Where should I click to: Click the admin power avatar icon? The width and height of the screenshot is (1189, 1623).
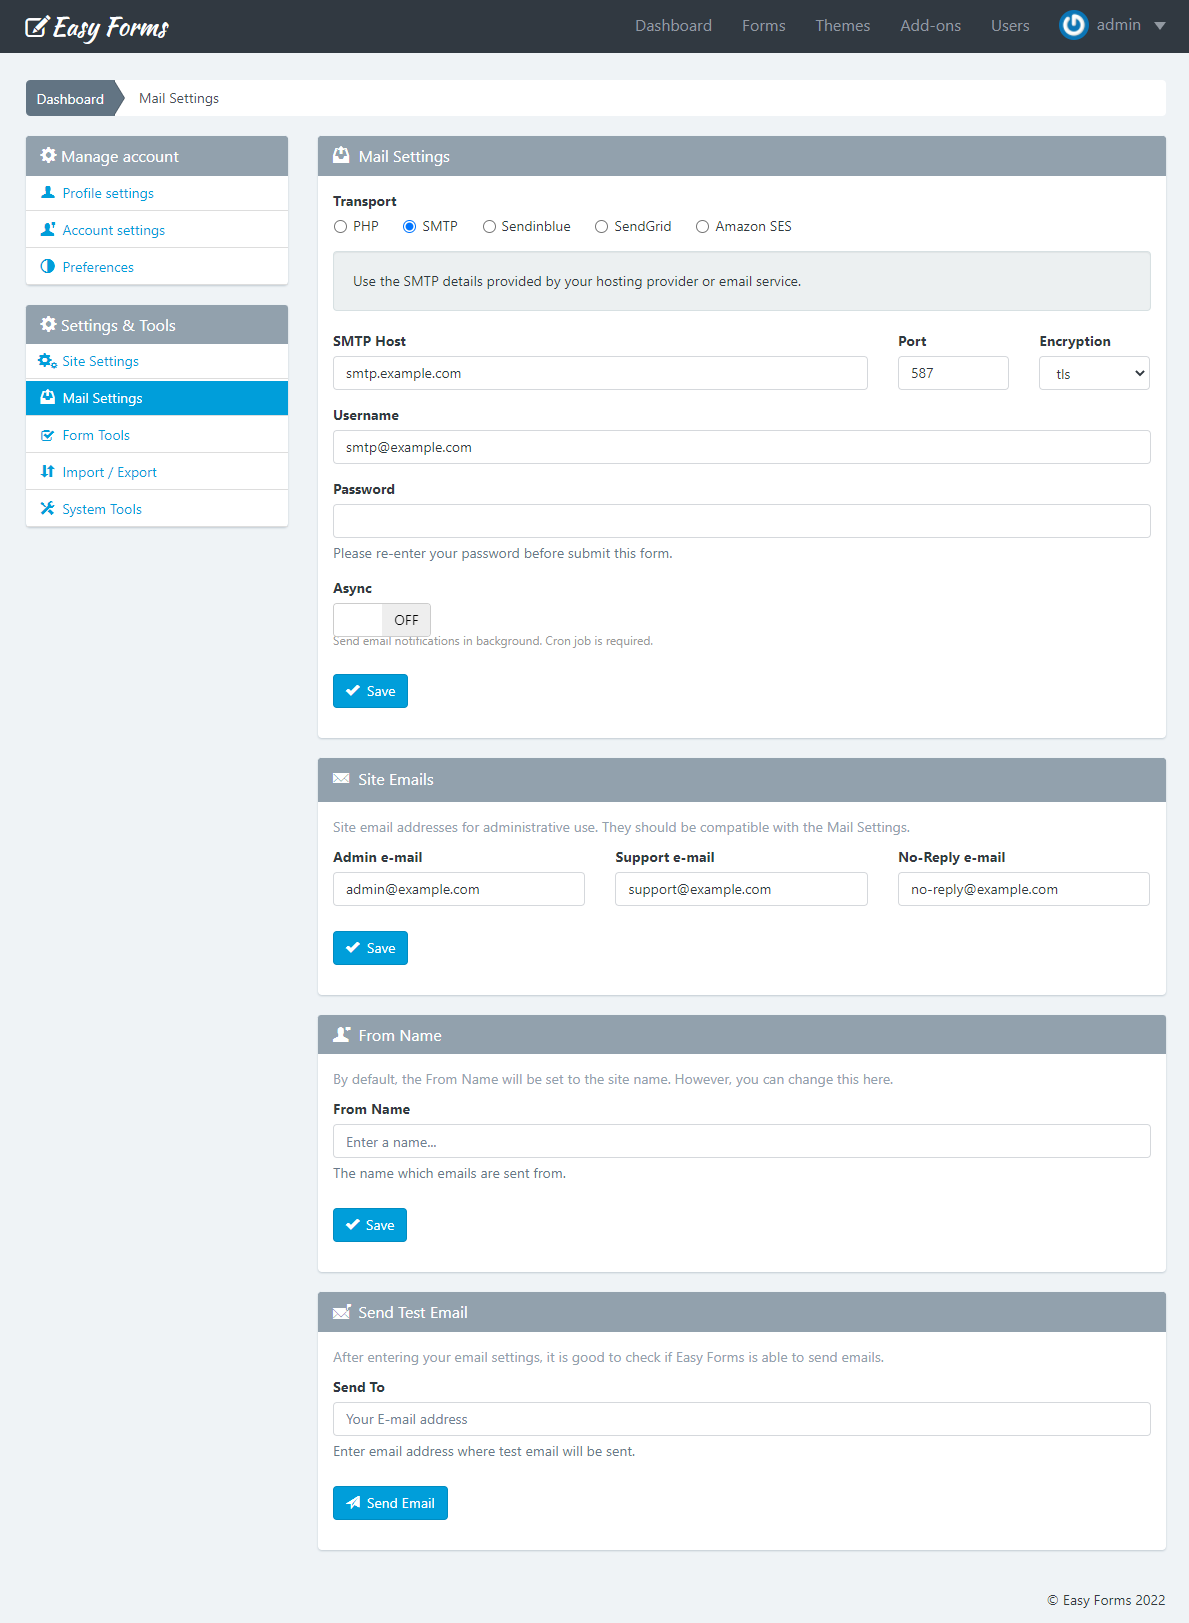point(1074,25)
